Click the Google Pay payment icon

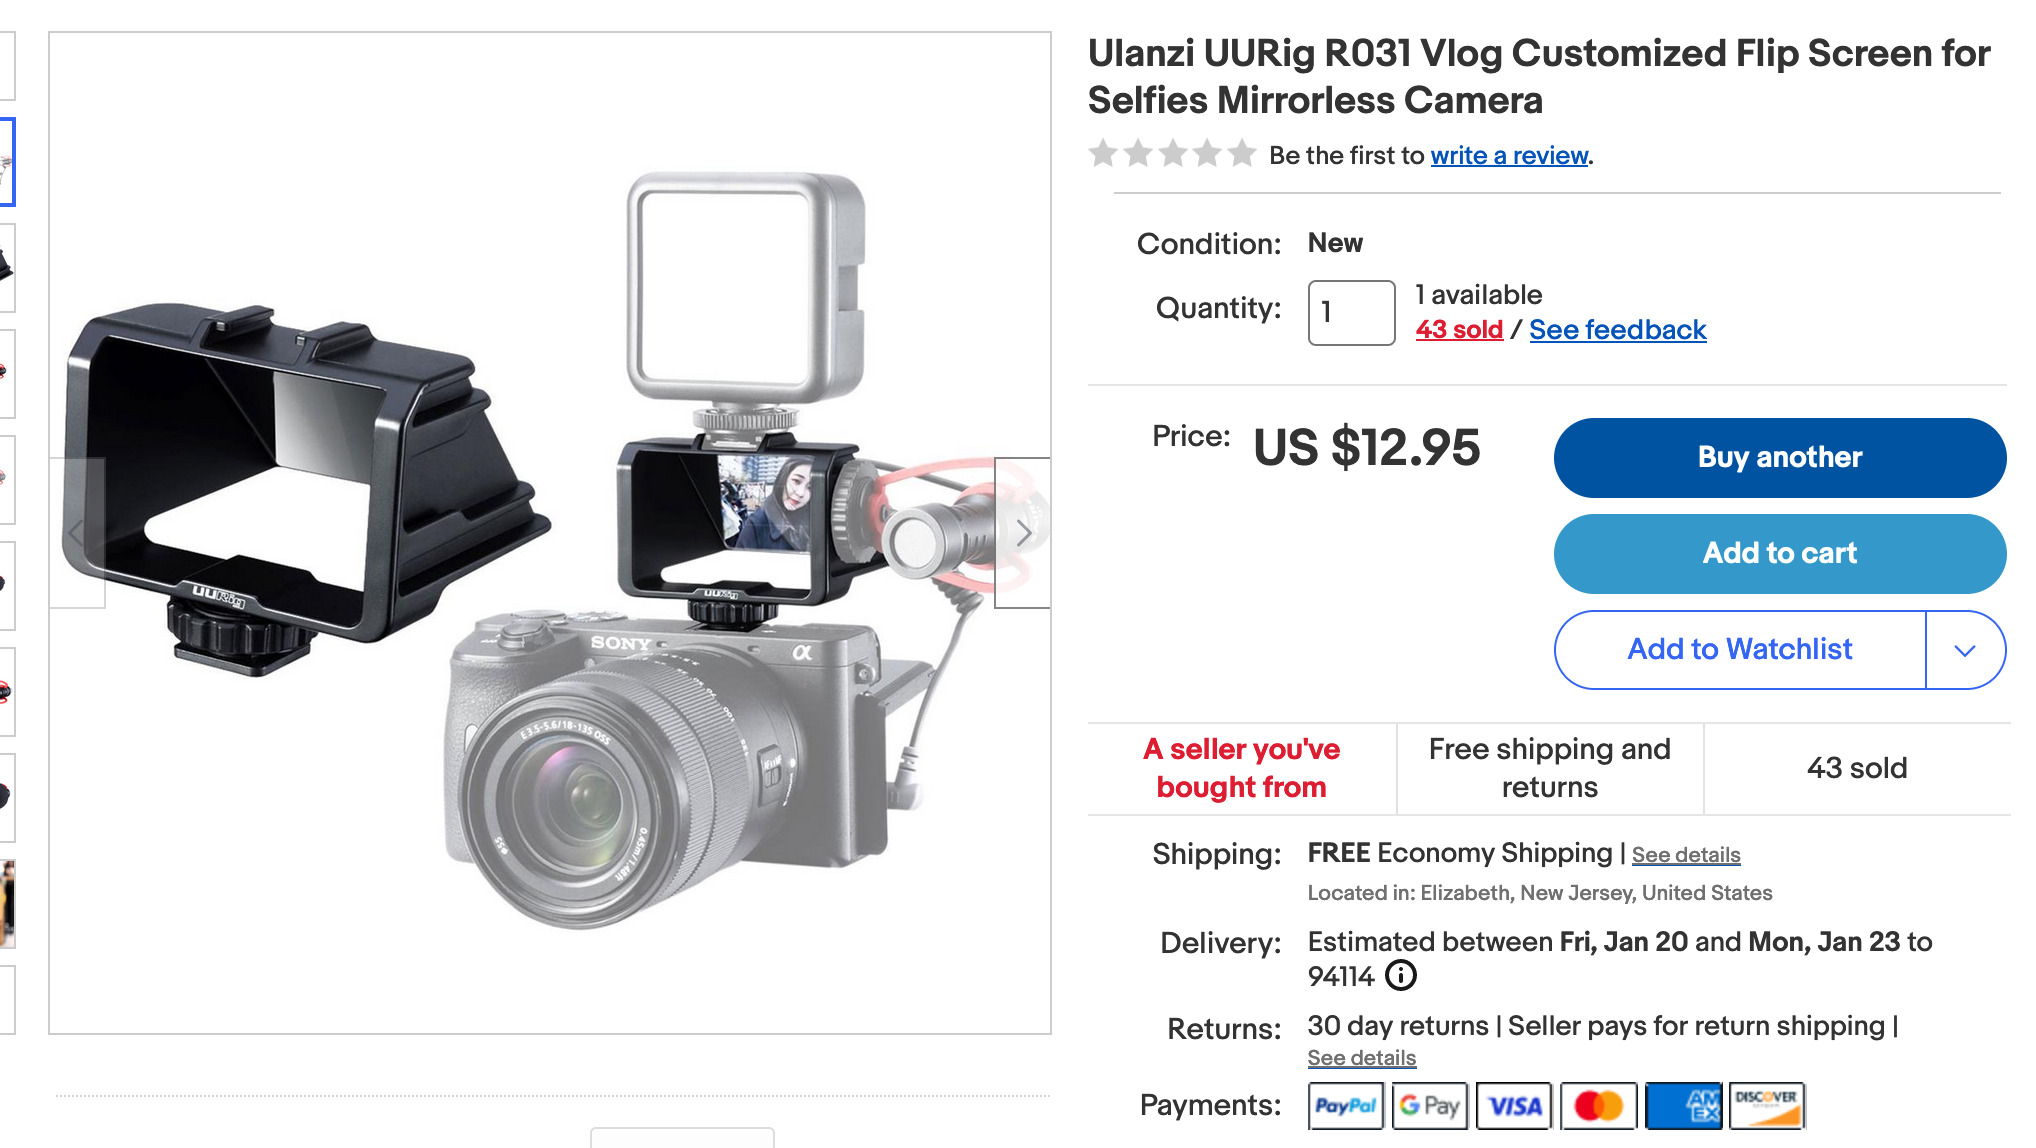click(x=1430, y=1106)
